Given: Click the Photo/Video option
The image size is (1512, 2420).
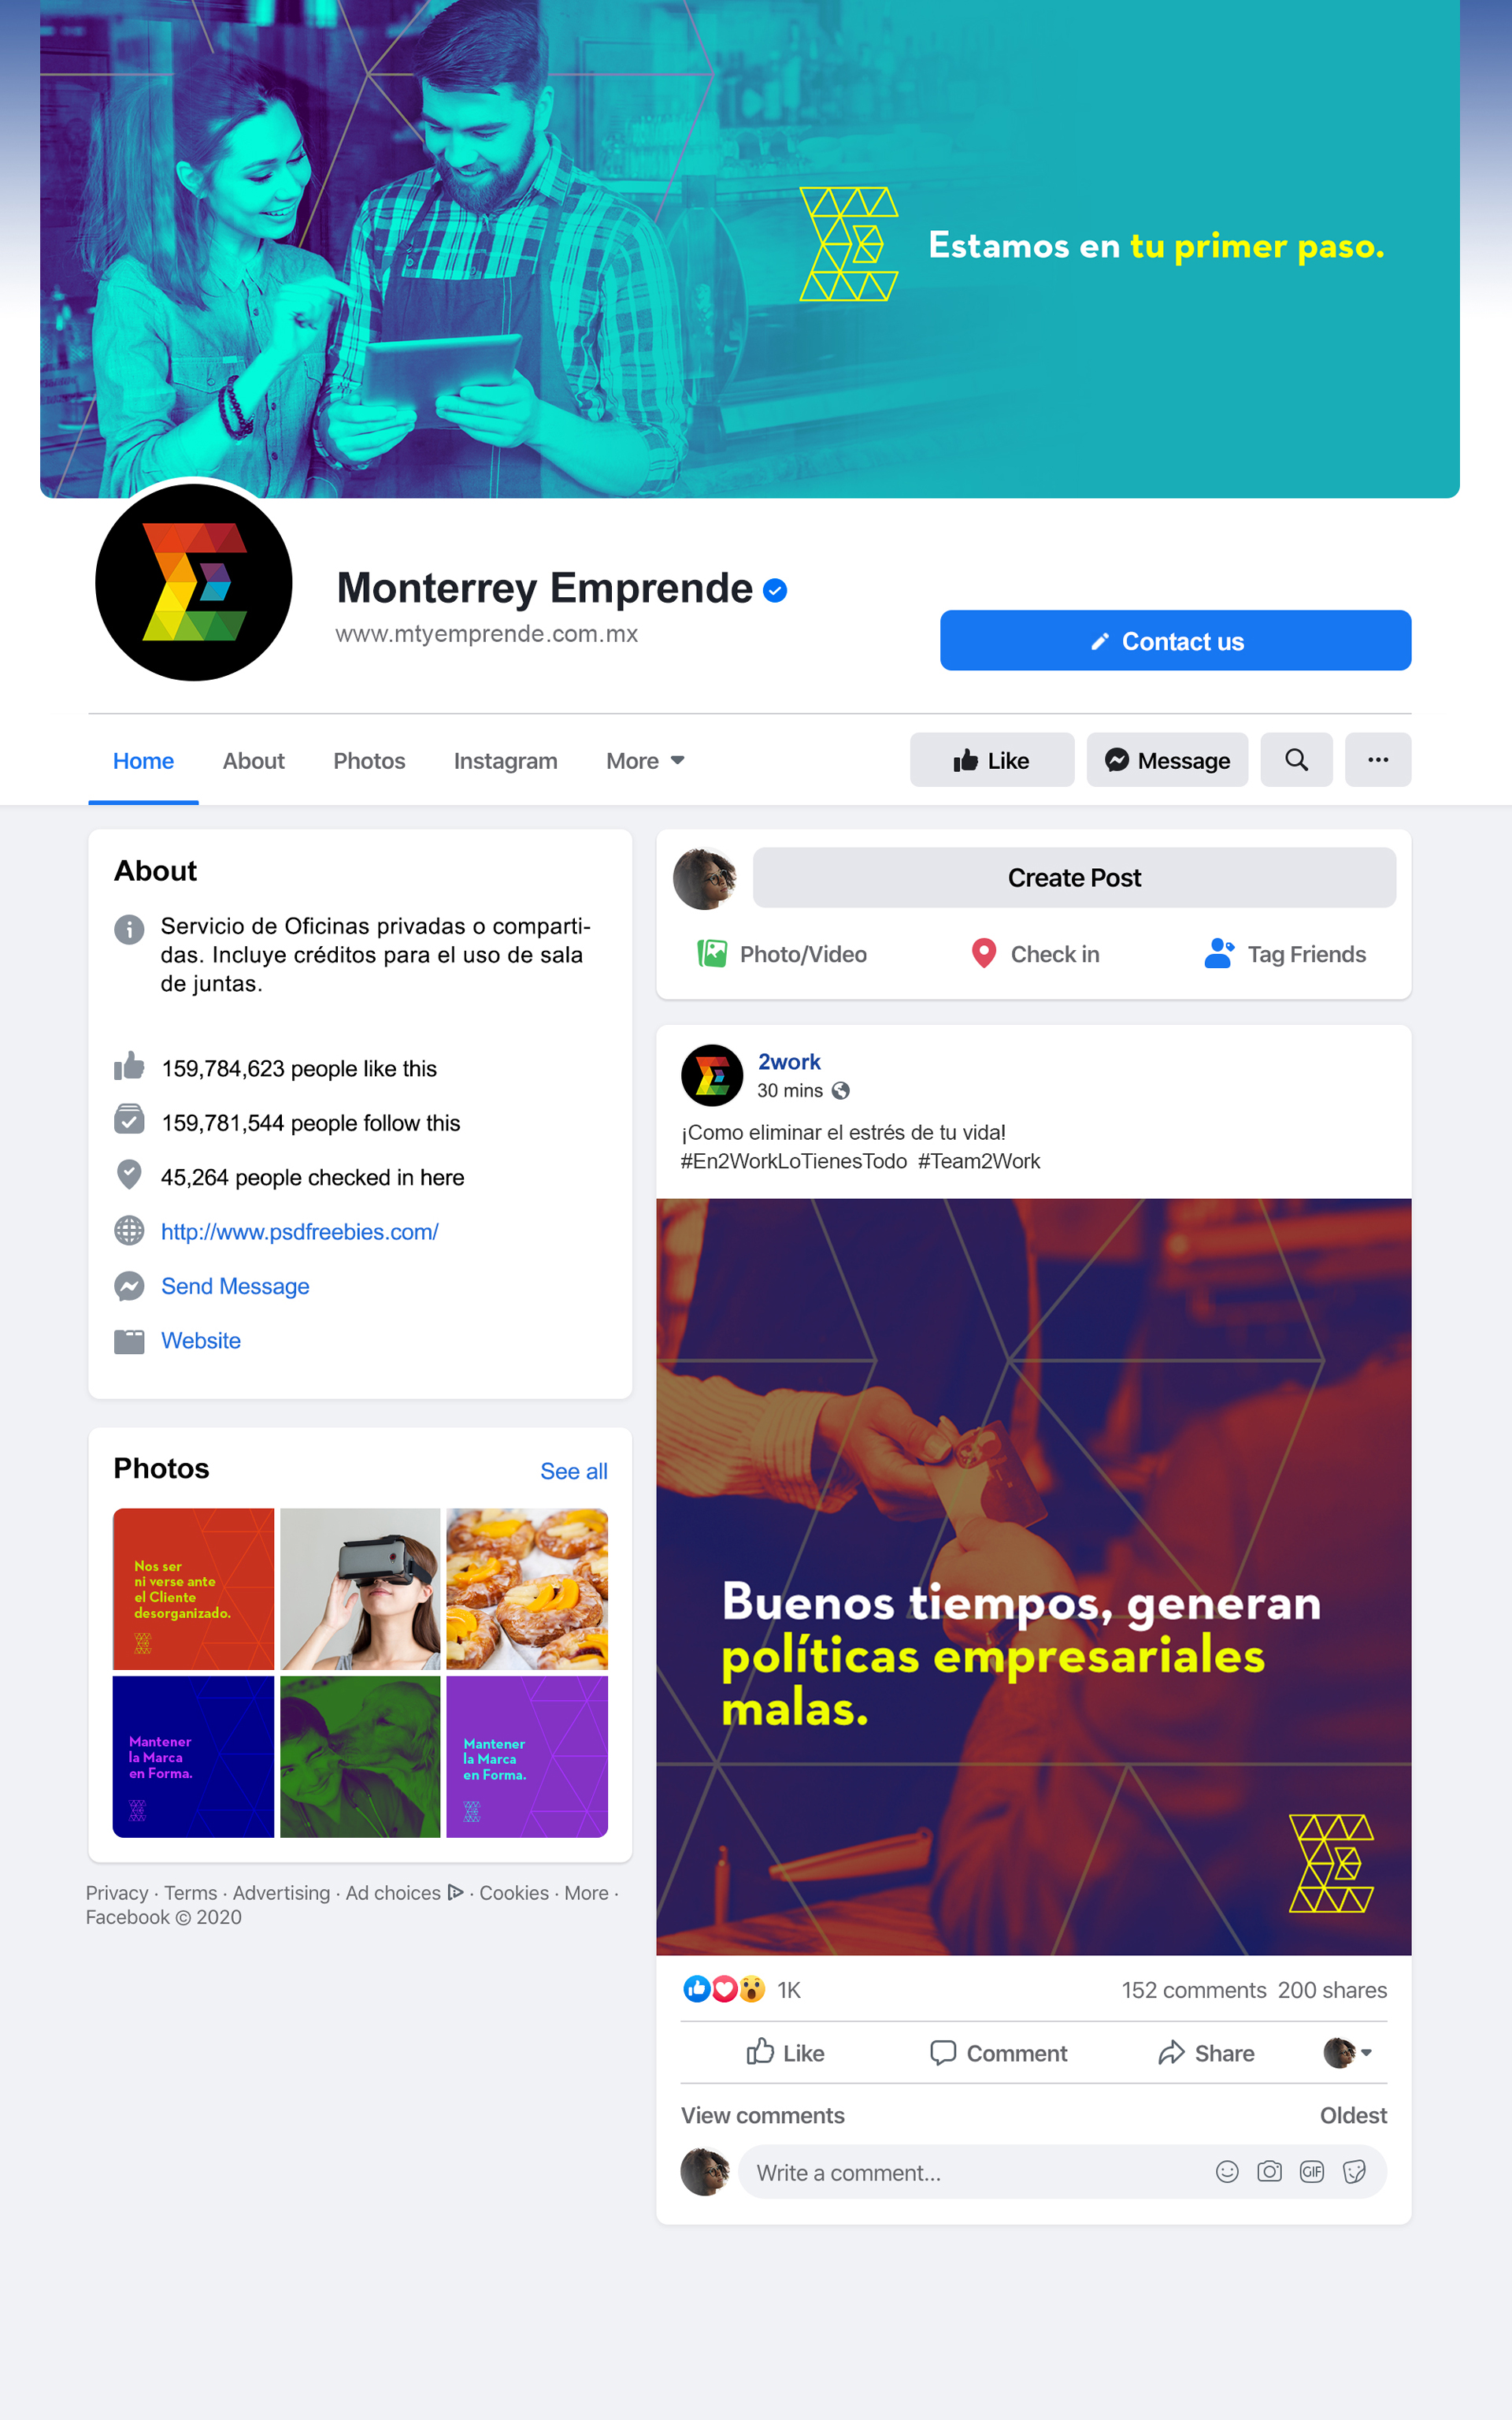Looking at the screenshot, I should 782,954.
